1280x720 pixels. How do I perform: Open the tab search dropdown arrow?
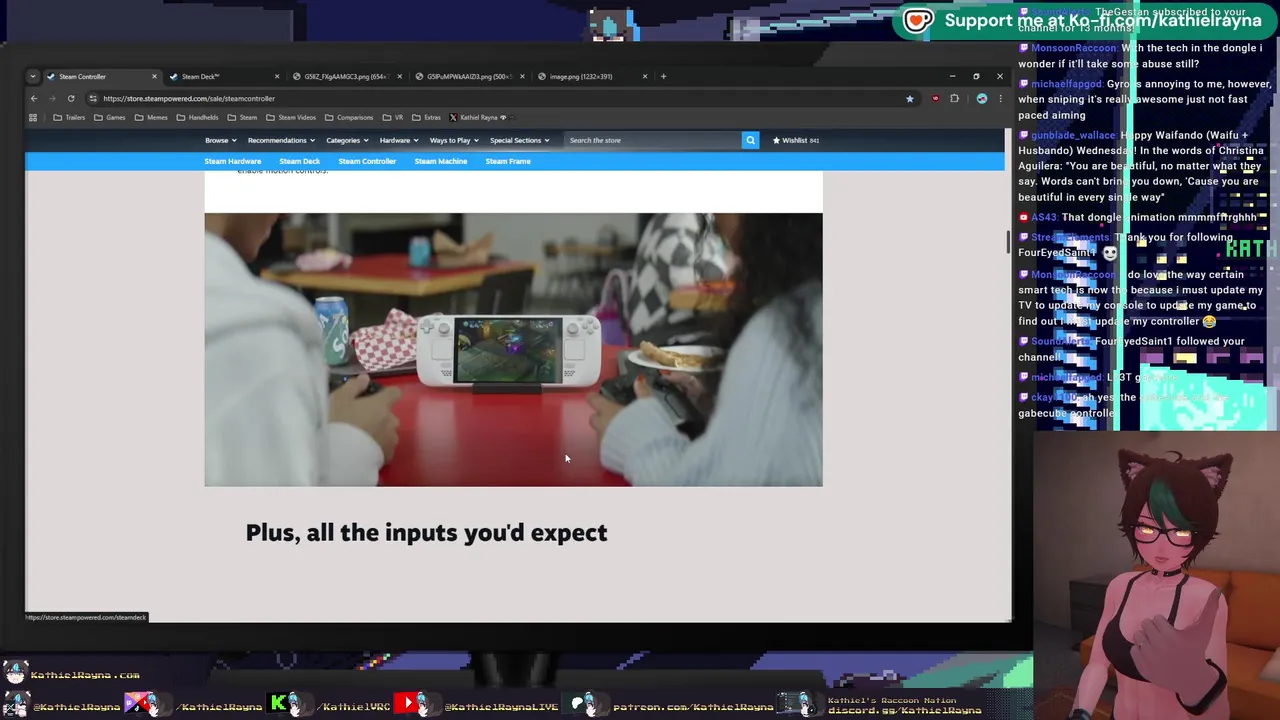pos(33,76)
